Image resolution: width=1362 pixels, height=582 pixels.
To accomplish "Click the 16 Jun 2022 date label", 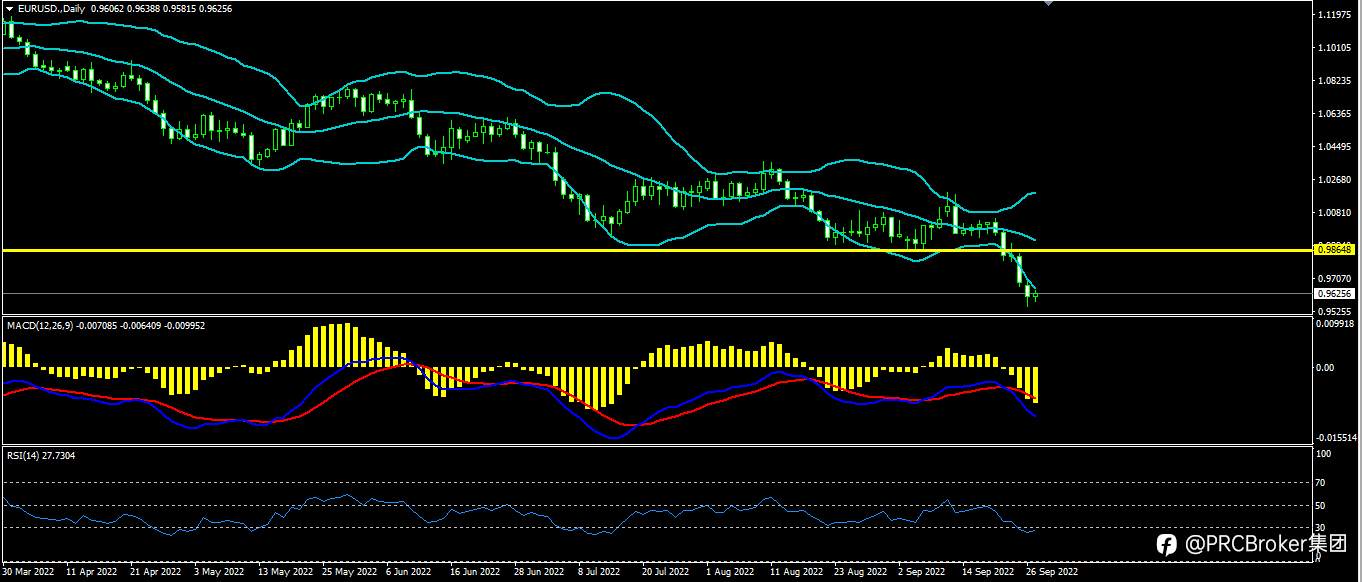I will [x=475, y=573].
